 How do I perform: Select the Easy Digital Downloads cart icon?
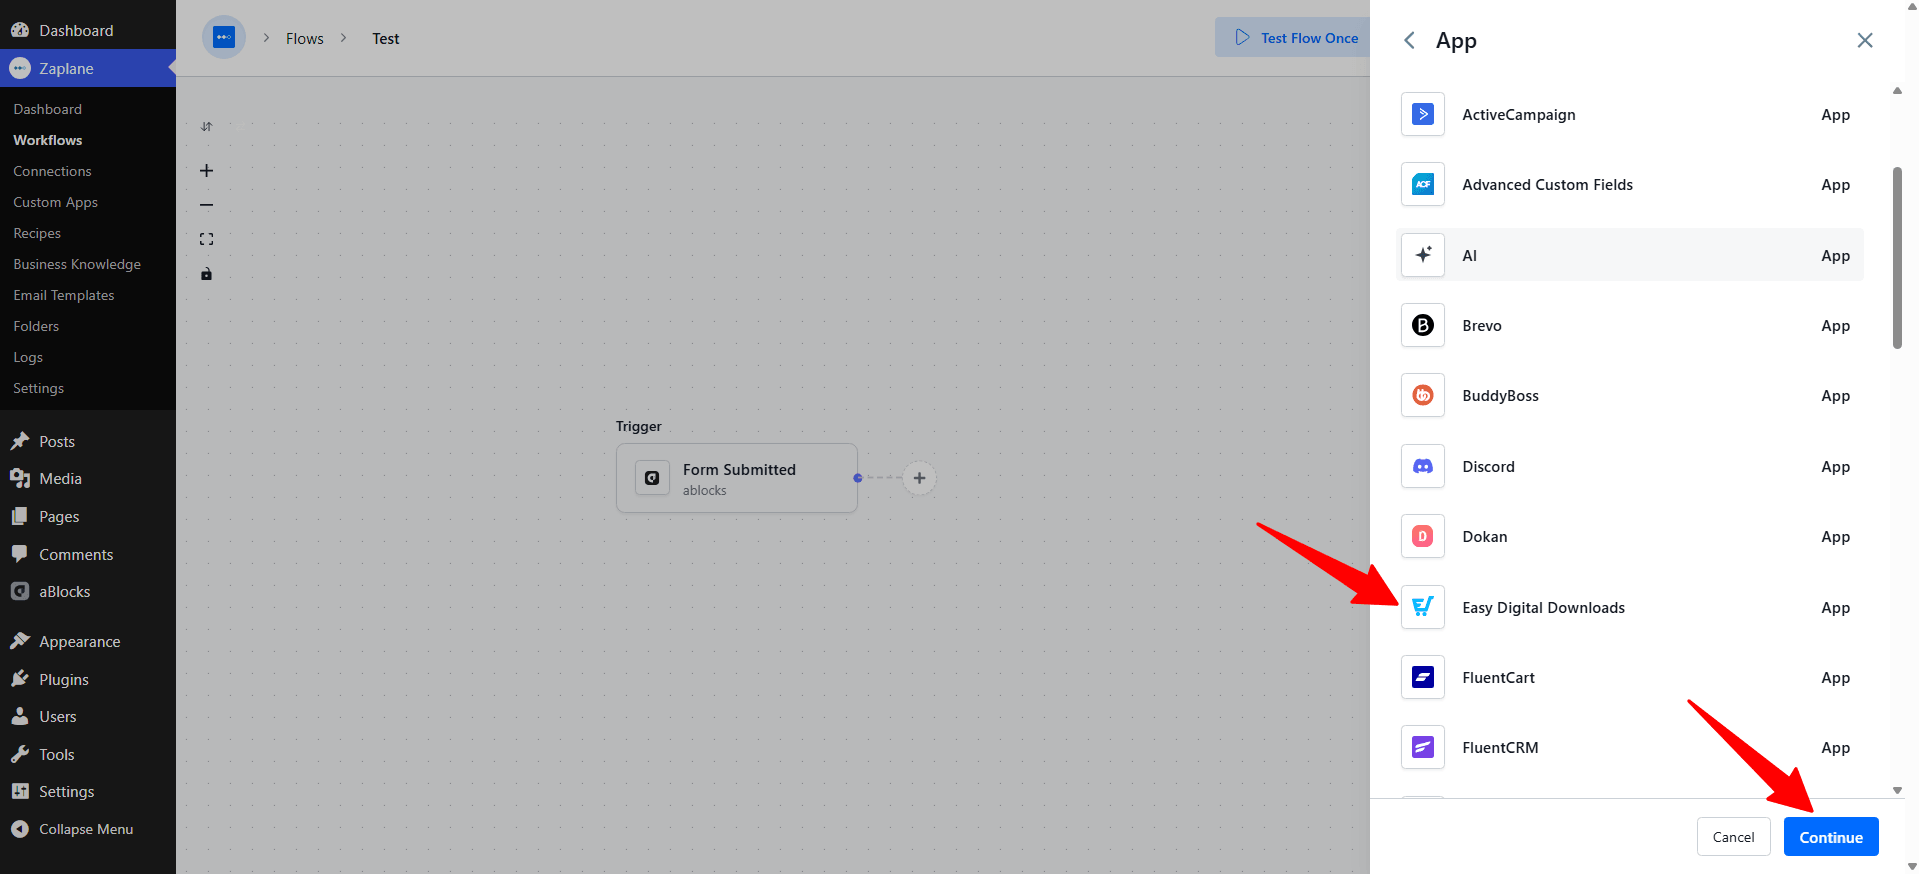[1423, 607]
